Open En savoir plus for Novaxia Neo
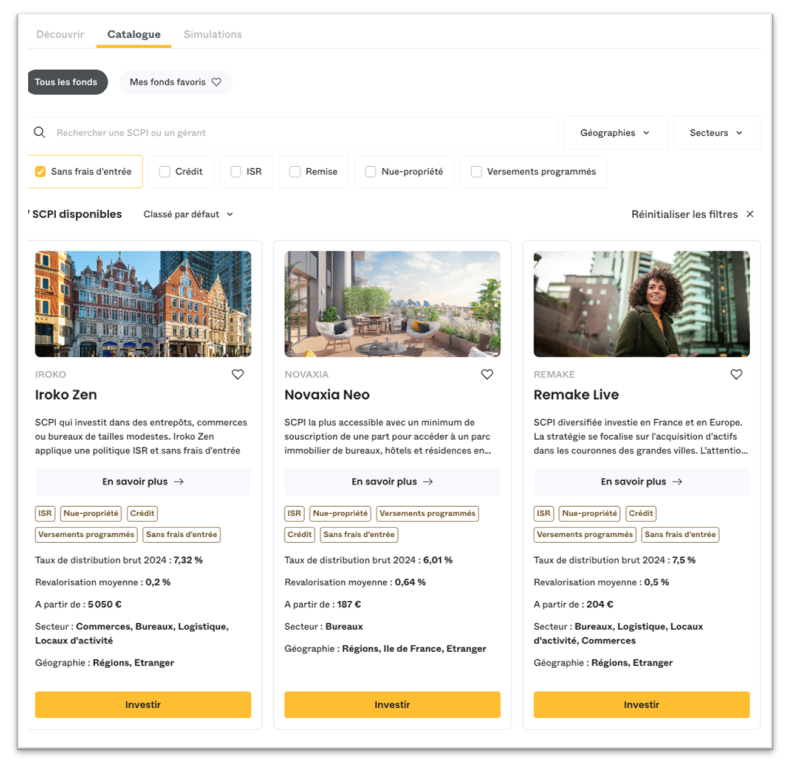 (x=392, y=481)
